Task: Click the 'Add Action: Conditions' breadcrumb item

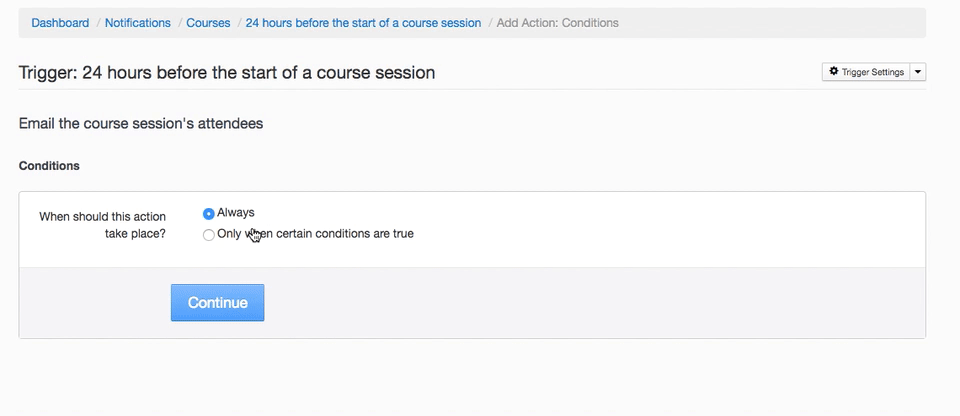Action: click(557, 22)
